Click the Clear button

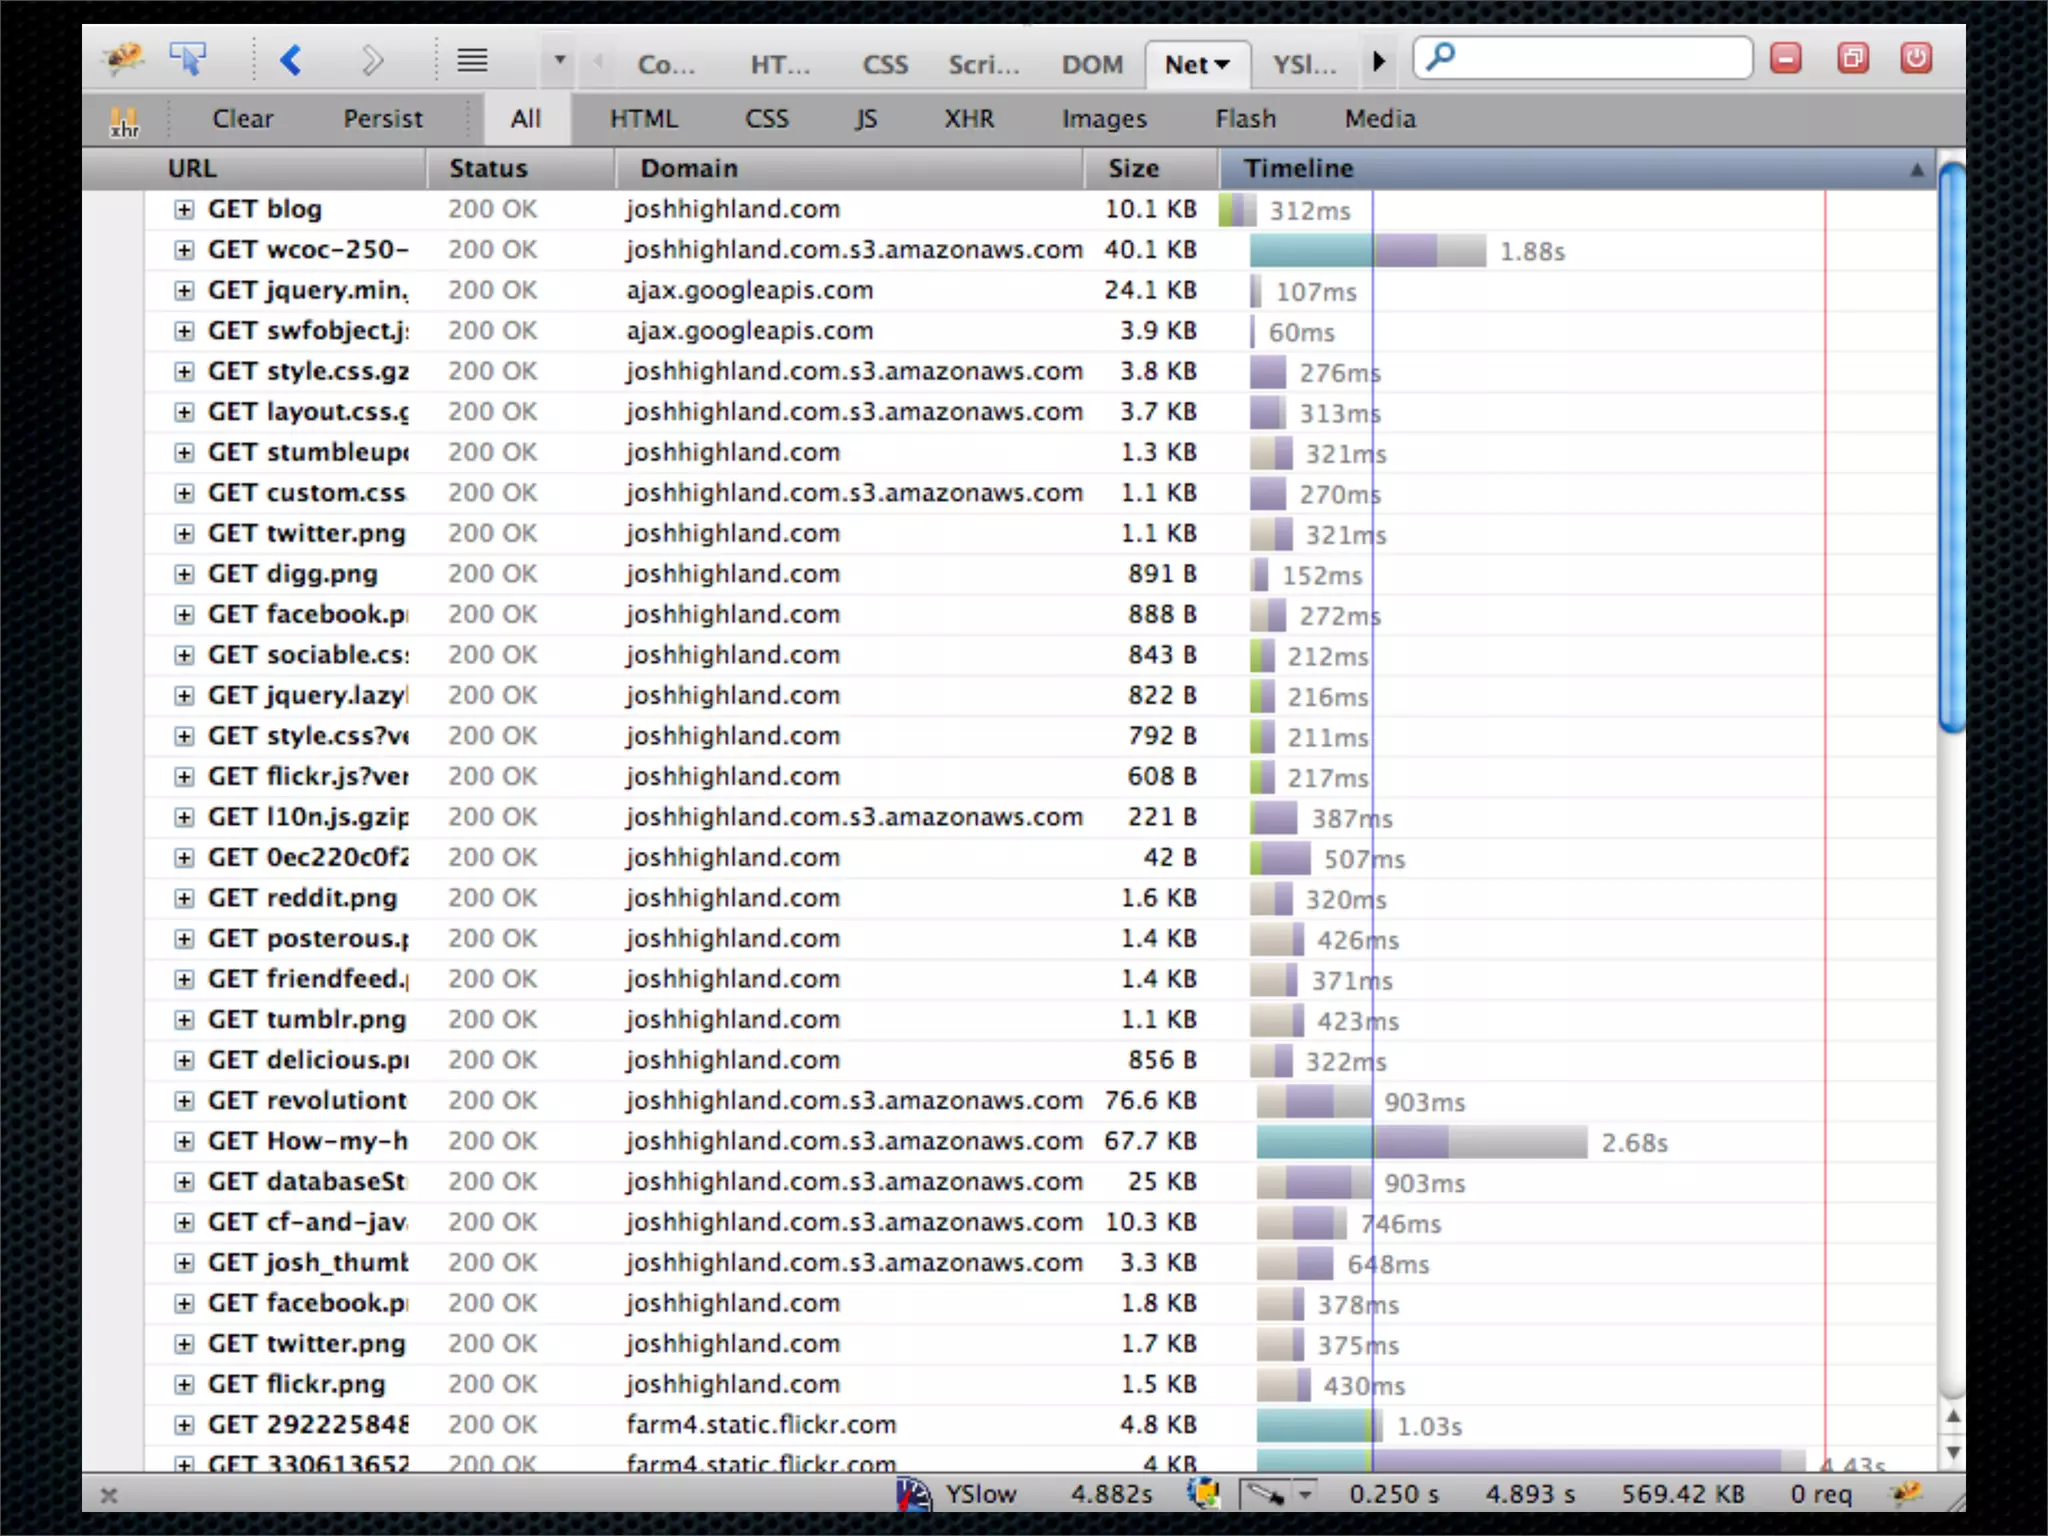tap(242, 119)
